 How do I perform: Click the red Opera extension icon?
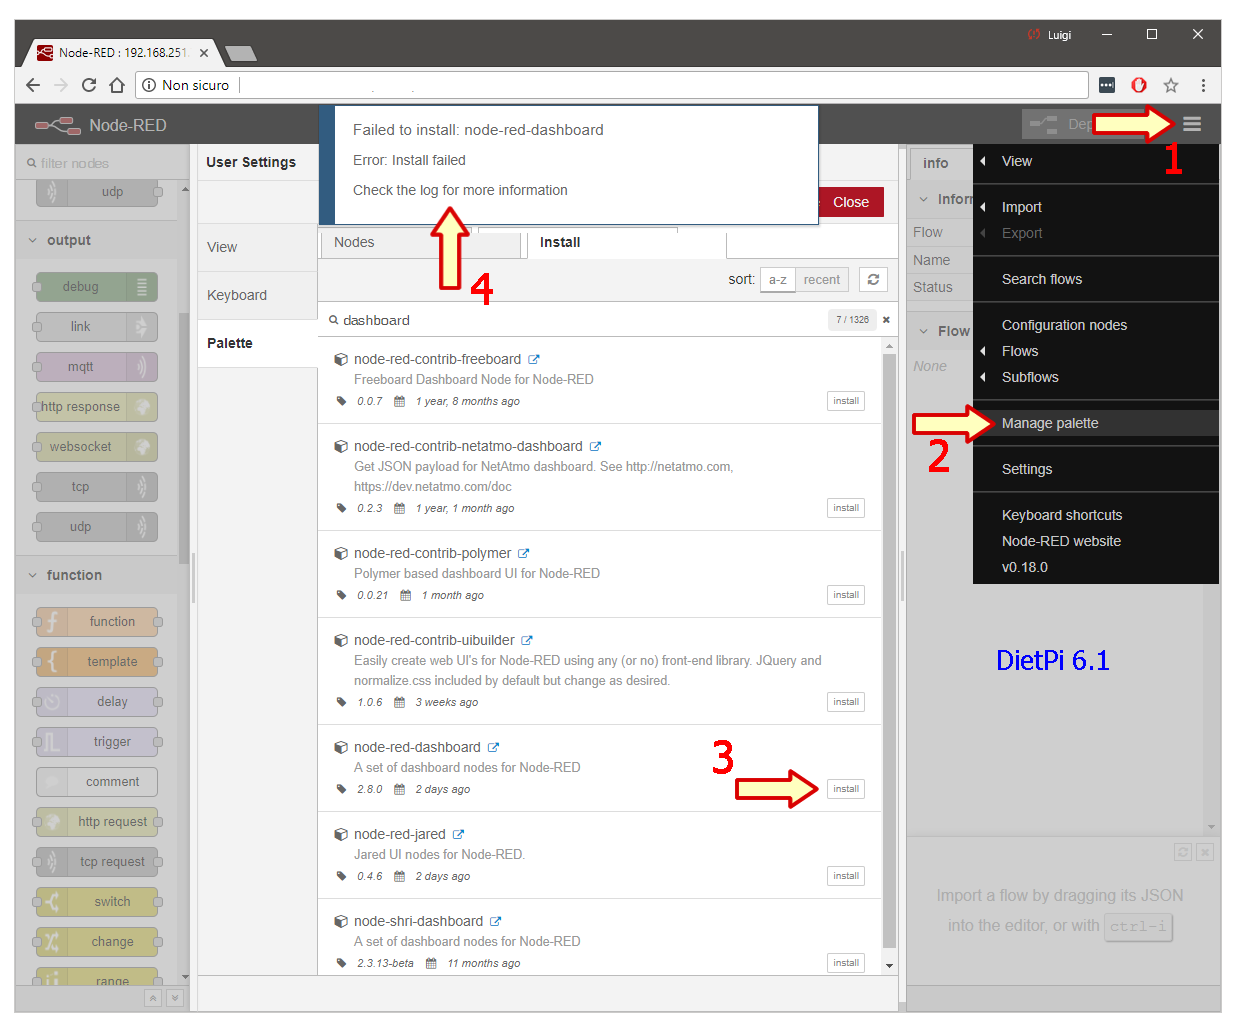coord(1138,85)
